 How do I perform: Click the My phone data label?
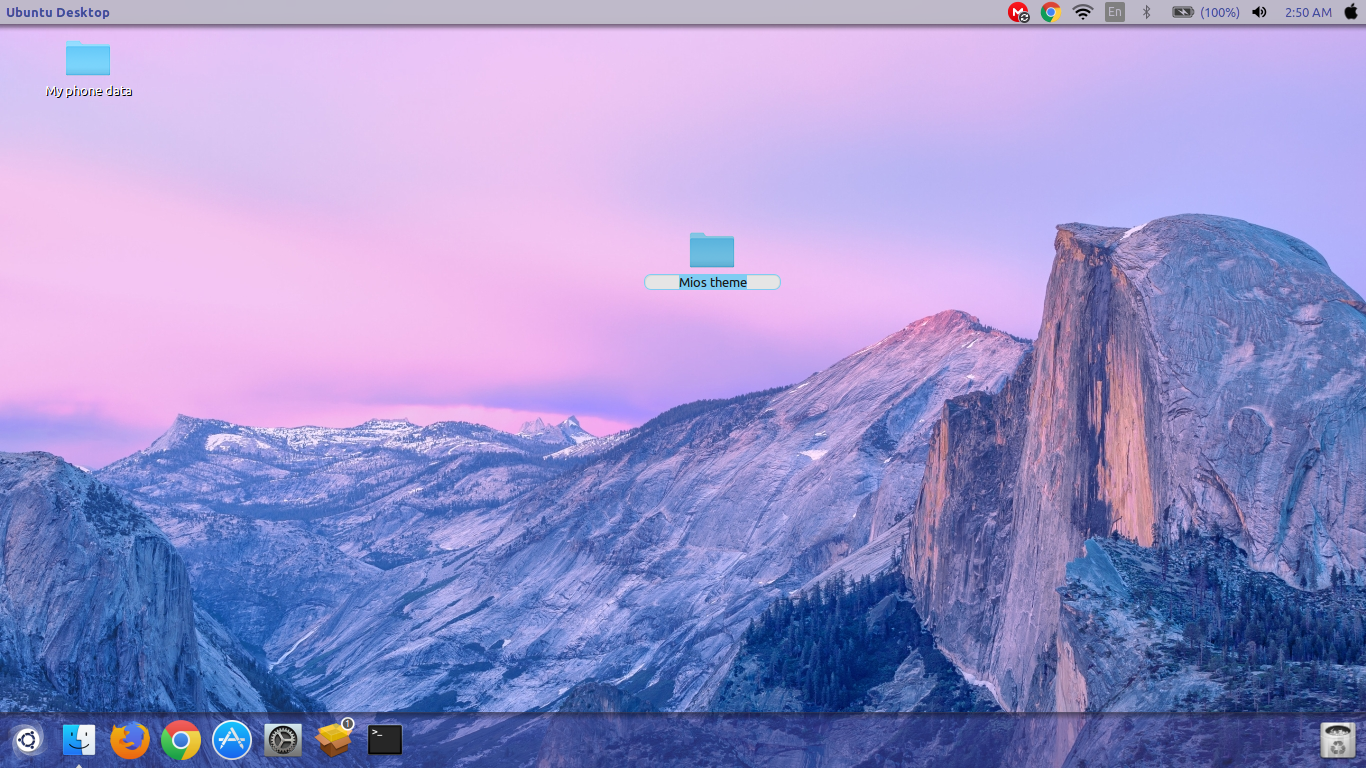(x=89, y=91)
